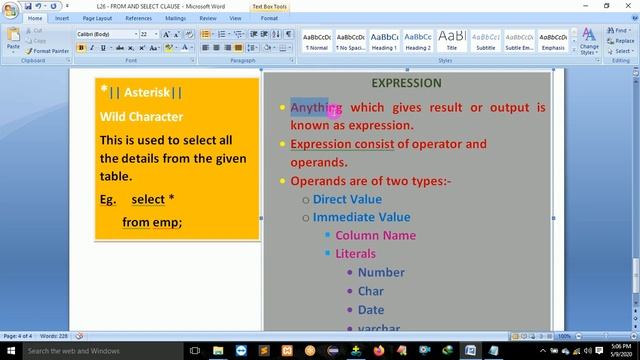Expand the Styles gallery
Viewport: 640px width, 360px height.
point(574,49)
